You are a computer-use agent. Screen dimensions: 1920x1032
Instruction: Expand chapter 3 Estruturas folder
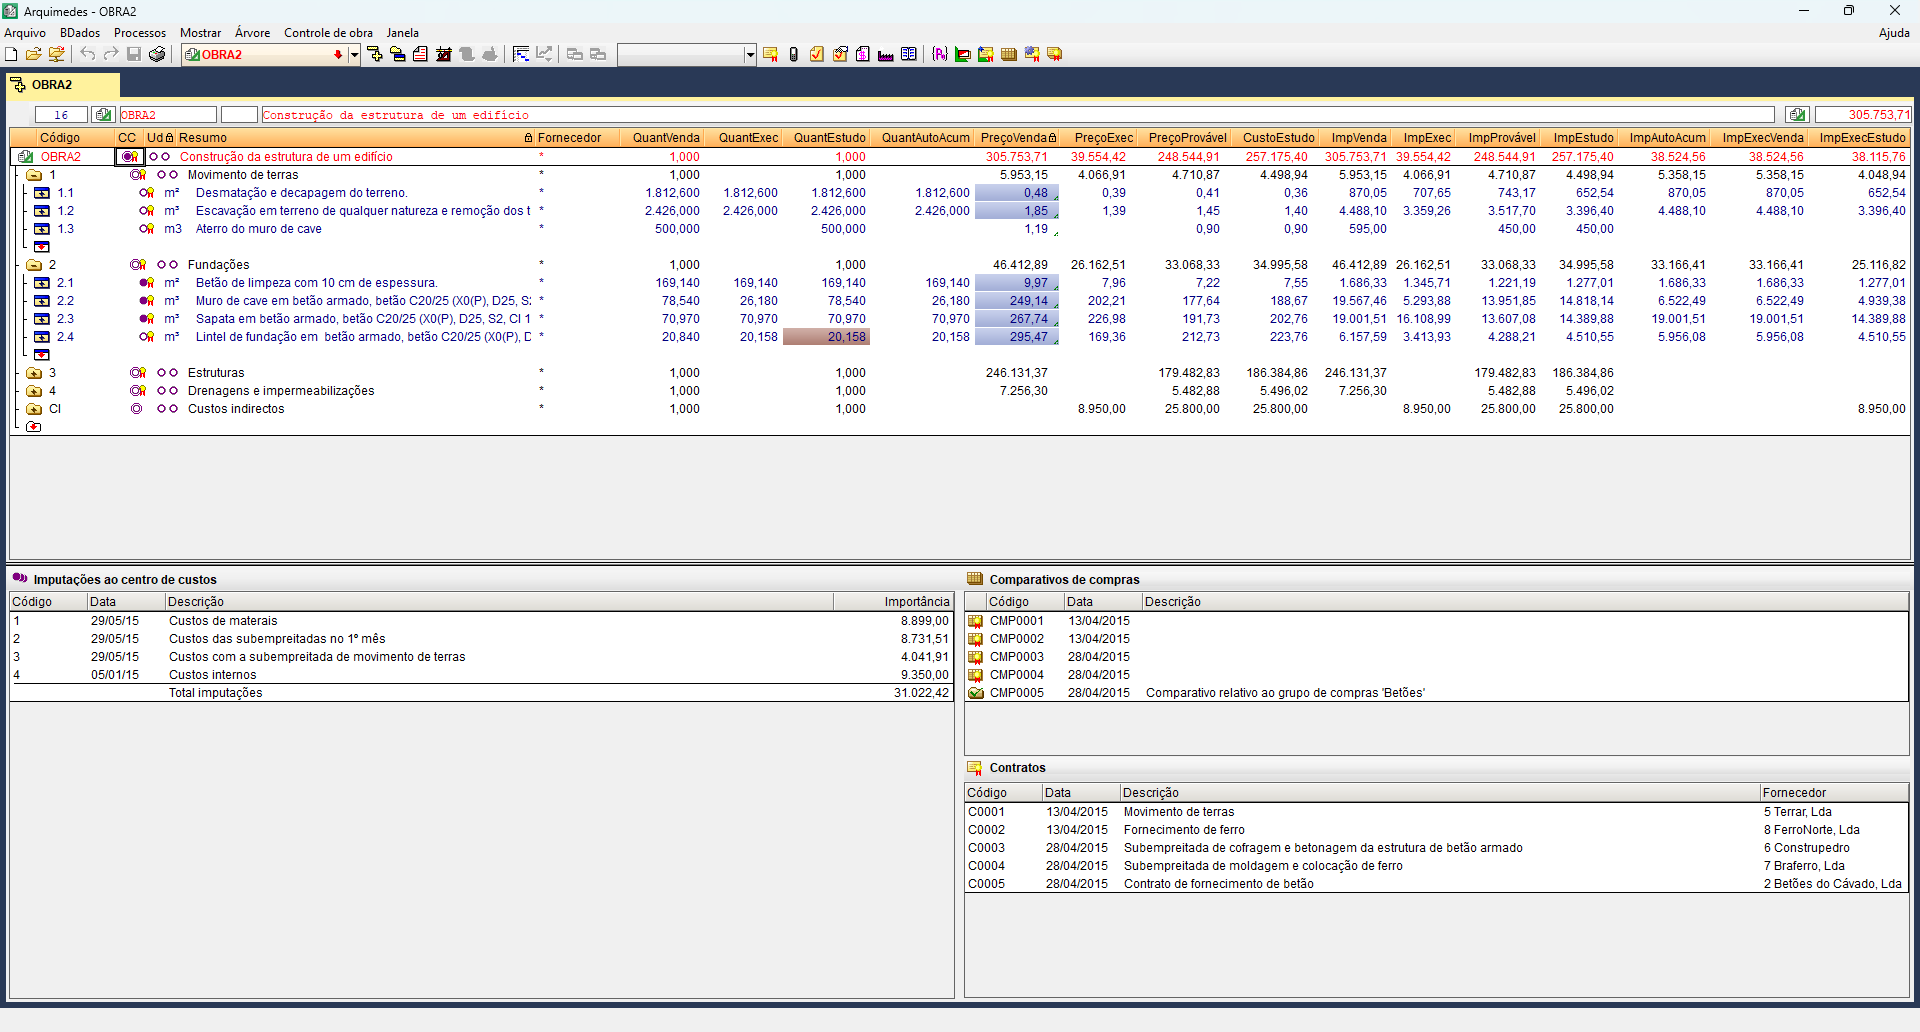pos(34,373)
